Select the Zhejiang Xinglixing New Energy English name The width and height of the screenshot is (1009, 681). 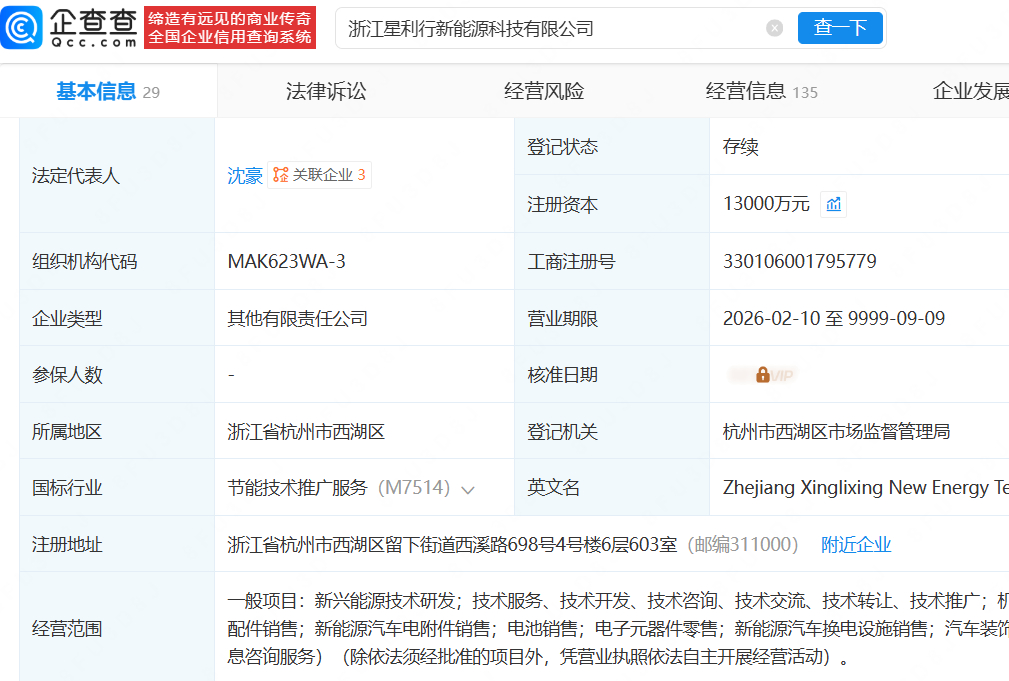(x=866, y=488)
